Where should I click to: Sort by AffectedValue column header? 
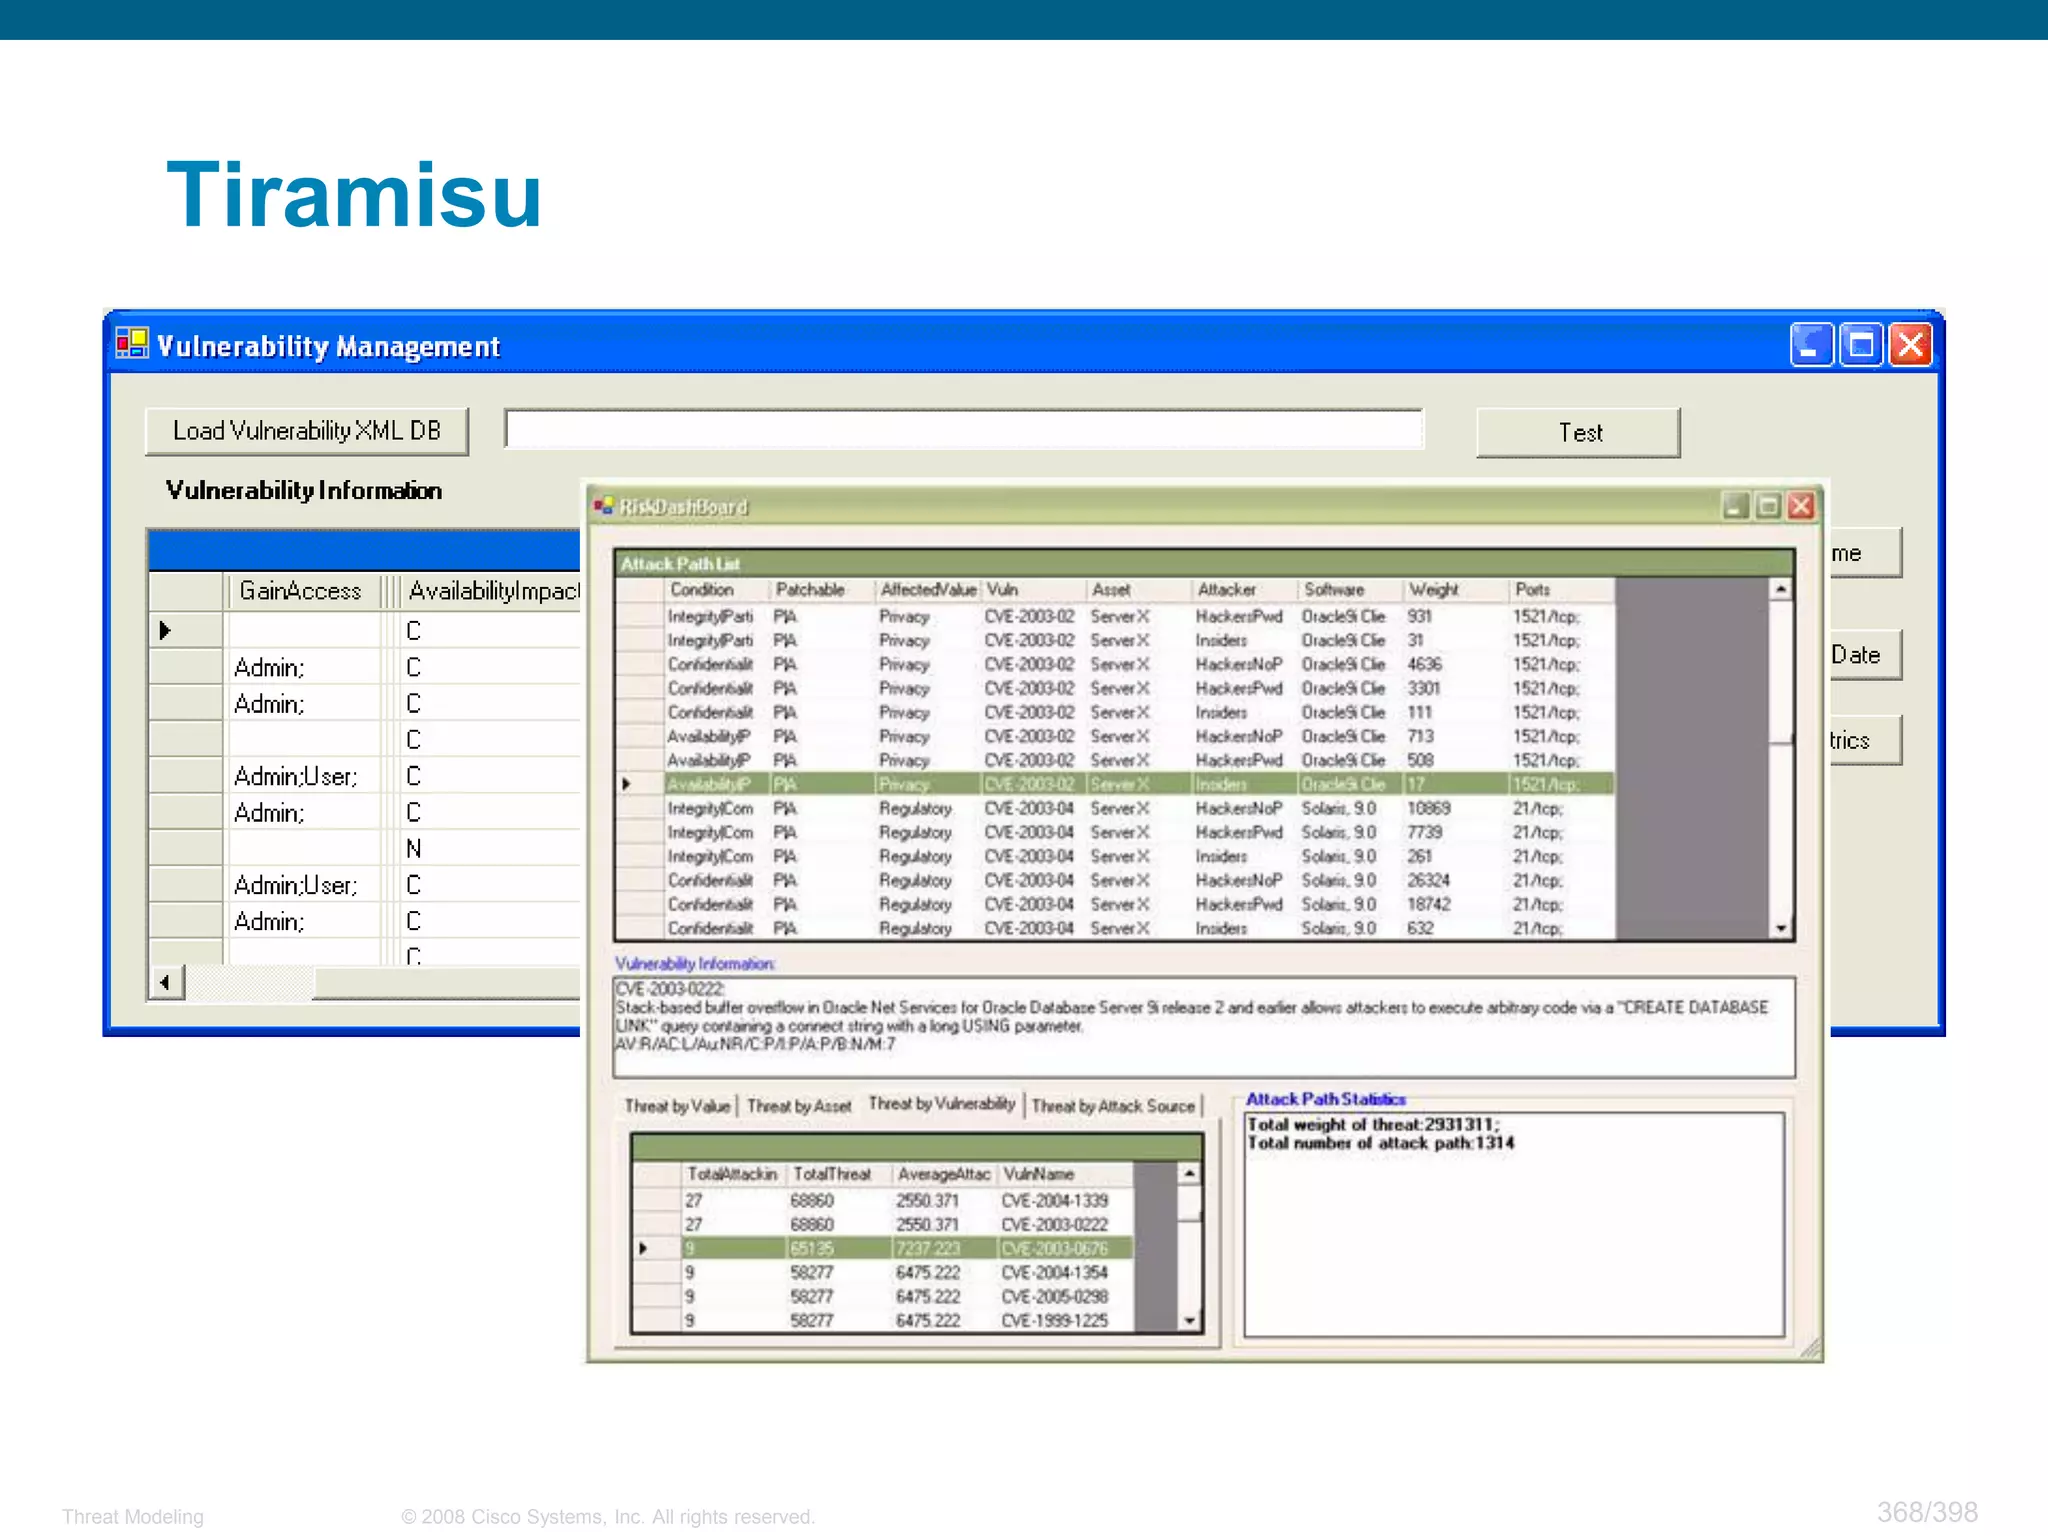[928, 590]
